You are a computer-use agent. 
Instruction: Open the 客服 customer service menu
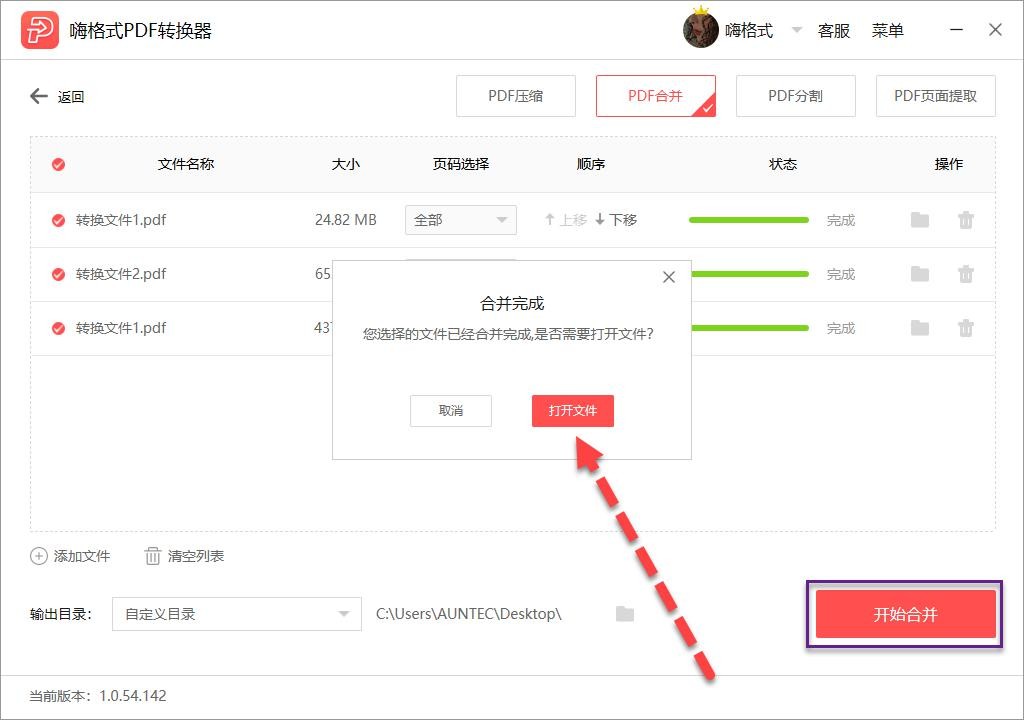pos(834,31)
